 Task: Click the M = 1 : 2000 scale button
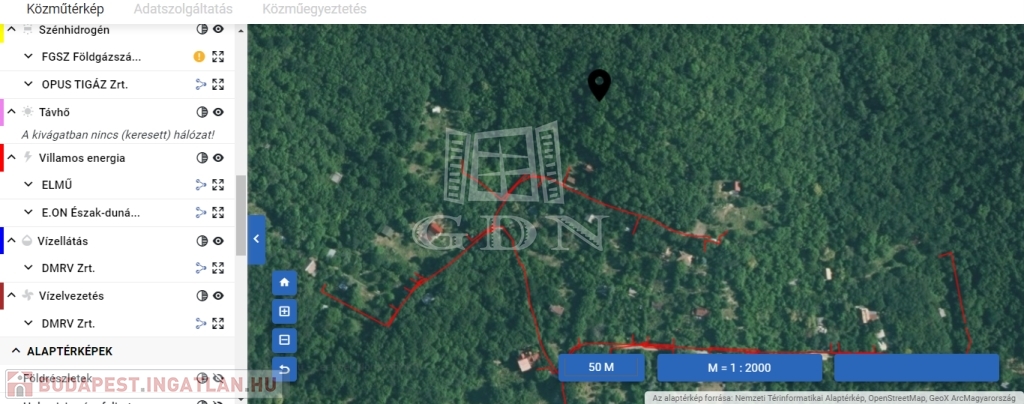pyautogui.click(x=739, y=367)
